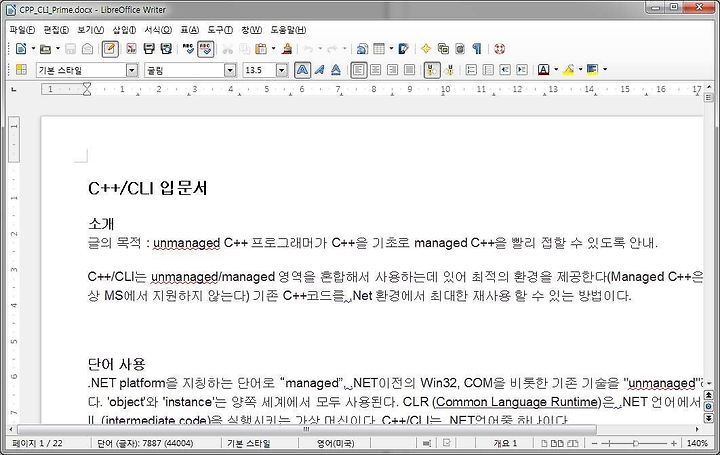Viewport: 720px width, 455px height.
Task: Apply the Font Color
Action: pyautogui.click(x=544, y=70)
